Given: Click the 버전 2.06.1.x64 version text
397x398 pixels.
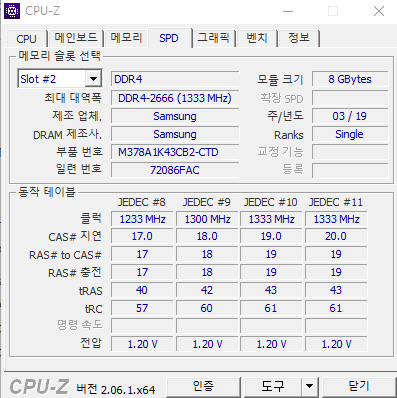Looking at the screenshot, I should (116, 389).
